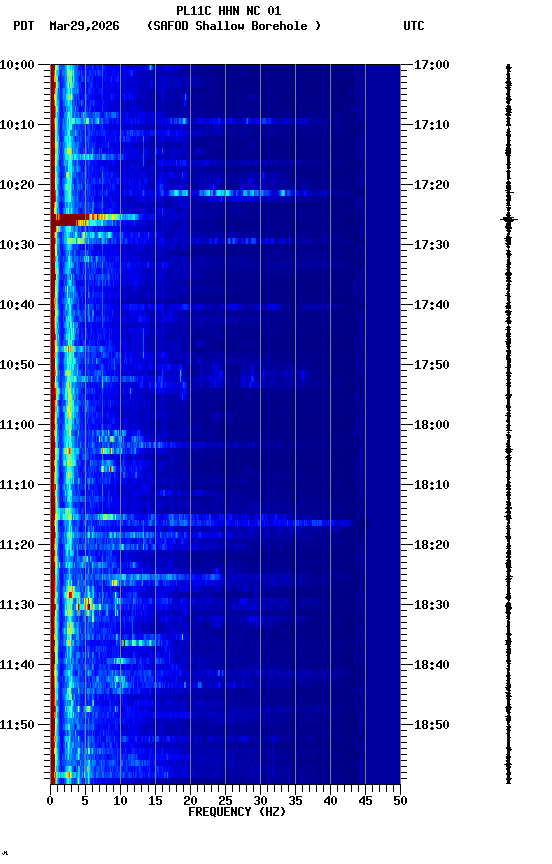Click the 17:10 UTC time label
552x864 pixels.
[432, 125]
